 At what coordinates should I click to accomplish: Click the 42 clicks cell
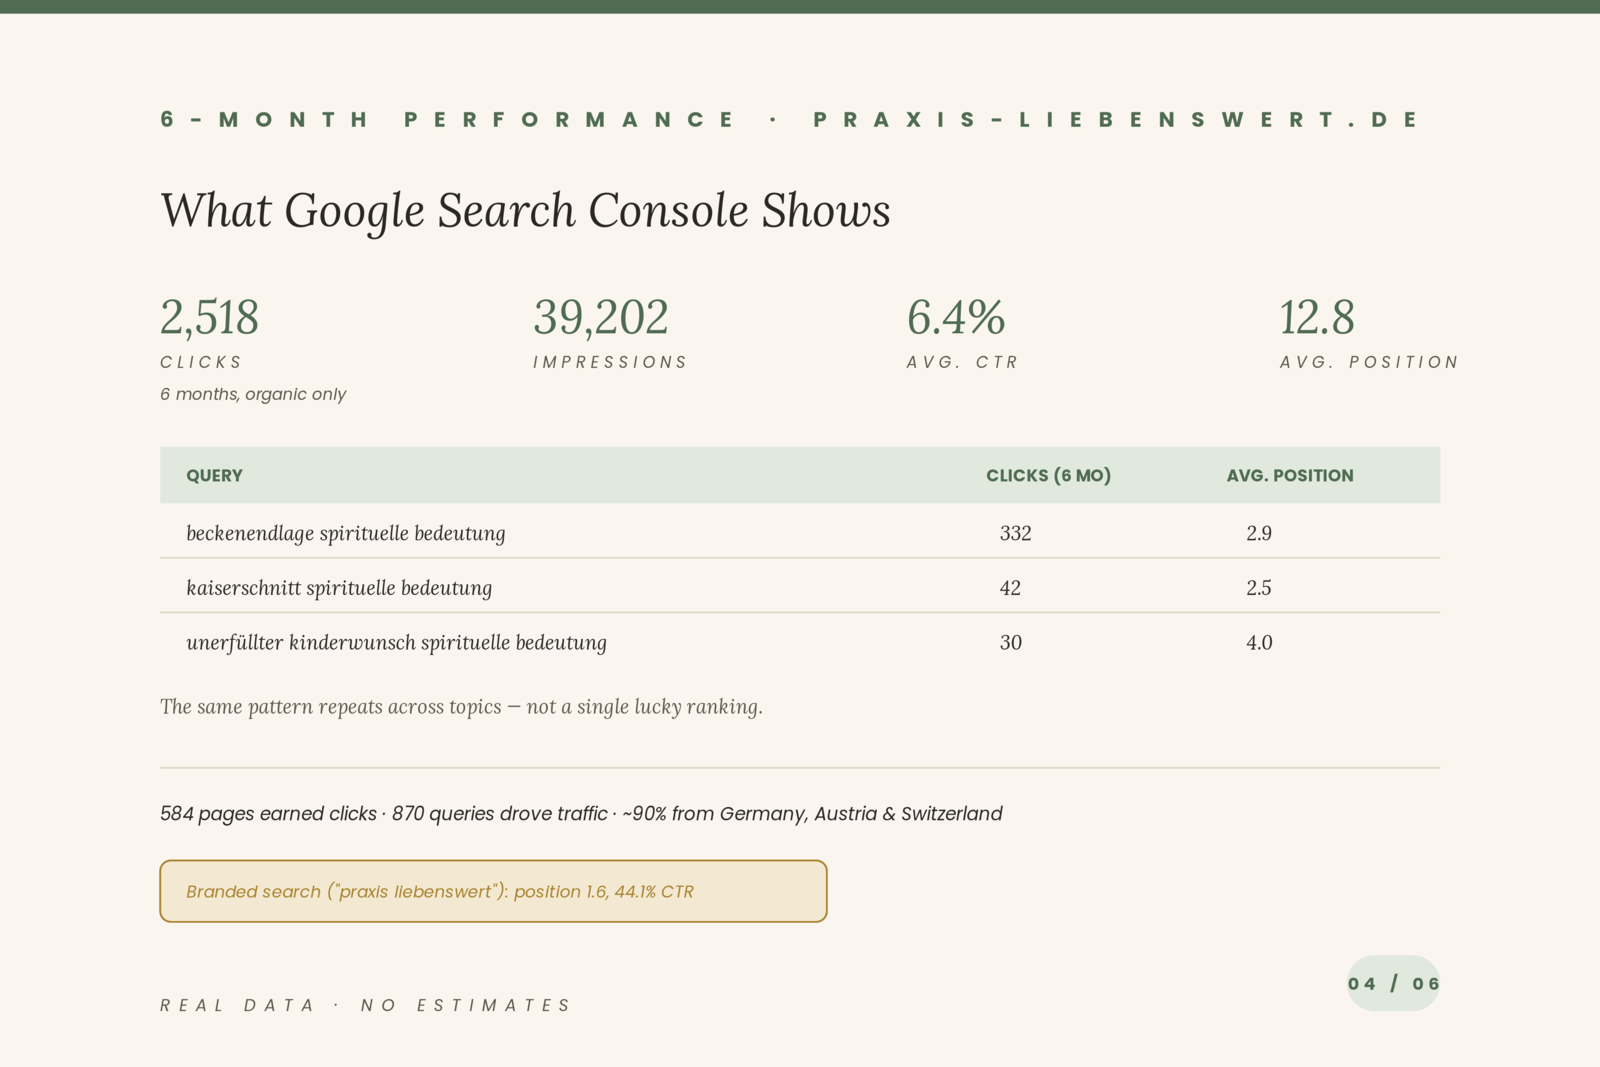[x=1010, y=588]
